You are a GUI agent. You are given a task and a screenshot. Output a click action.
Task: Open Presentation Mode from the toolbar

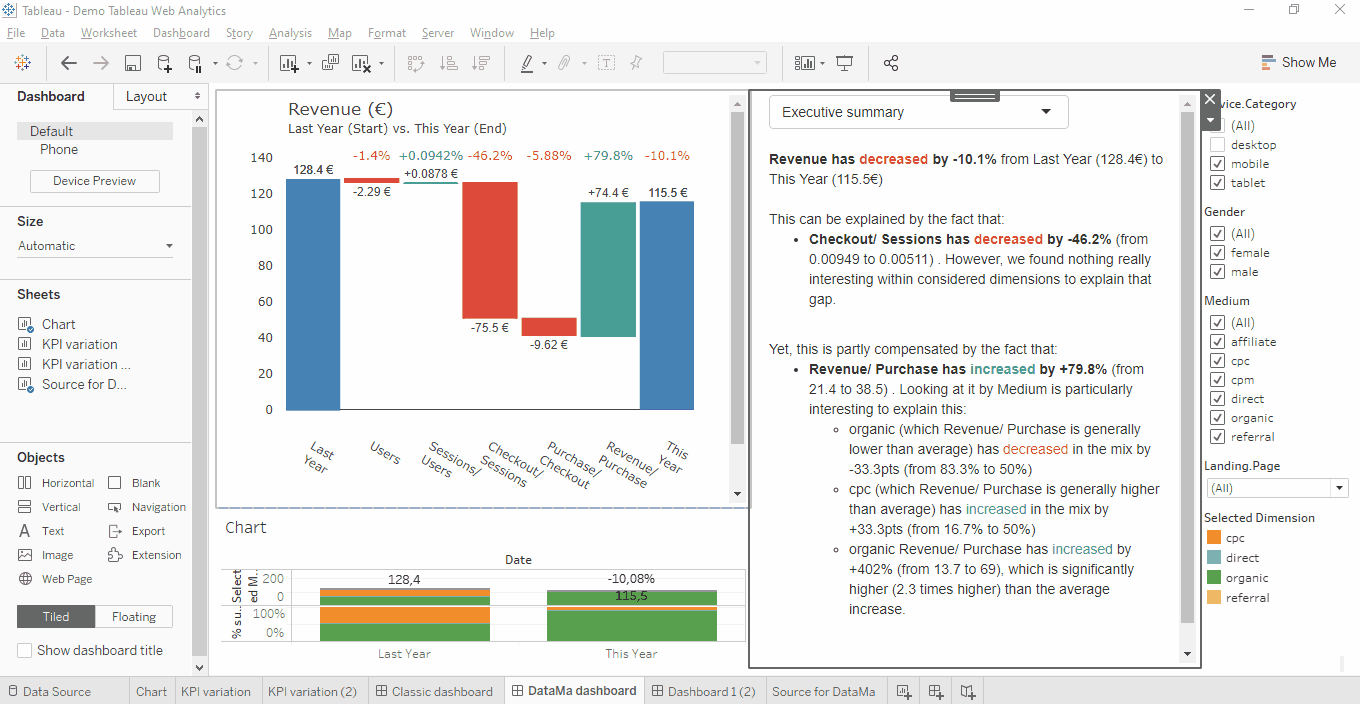tap(845, 62)
